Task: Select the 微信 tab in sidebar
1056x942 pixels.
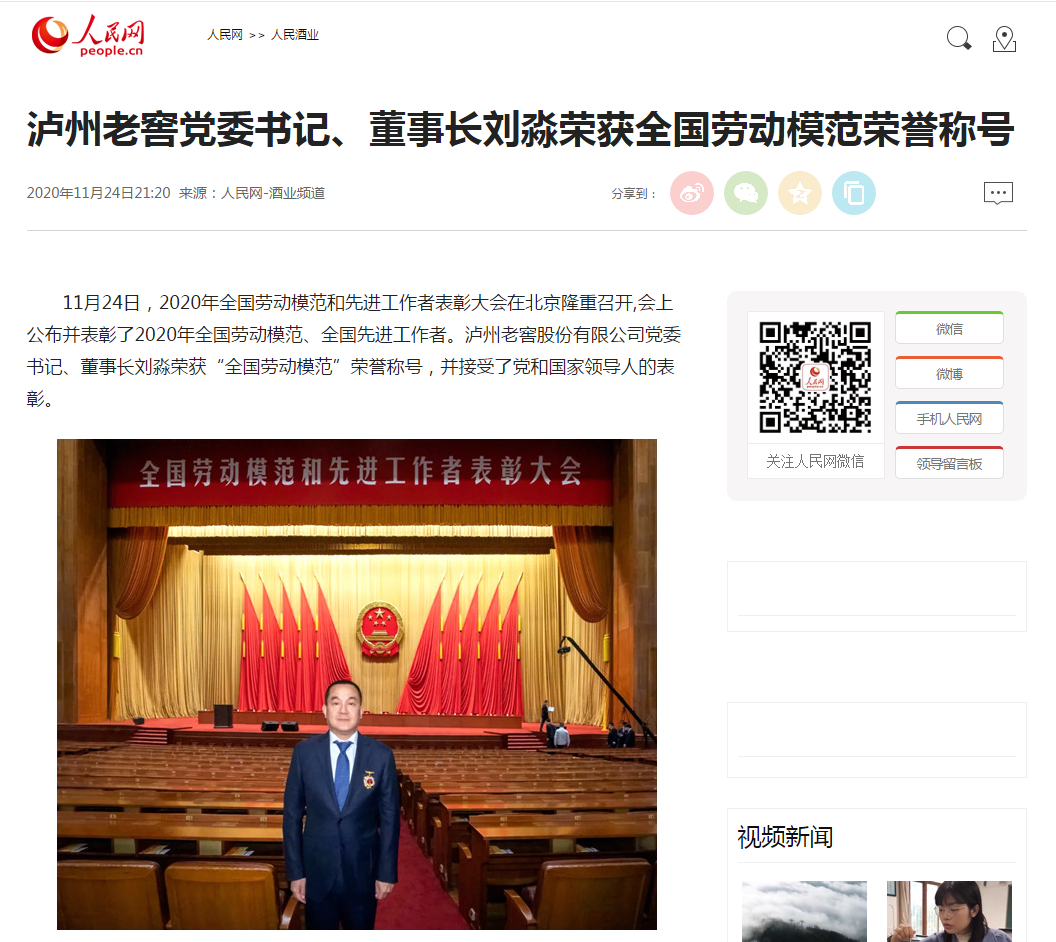Action: coord(949,328)
